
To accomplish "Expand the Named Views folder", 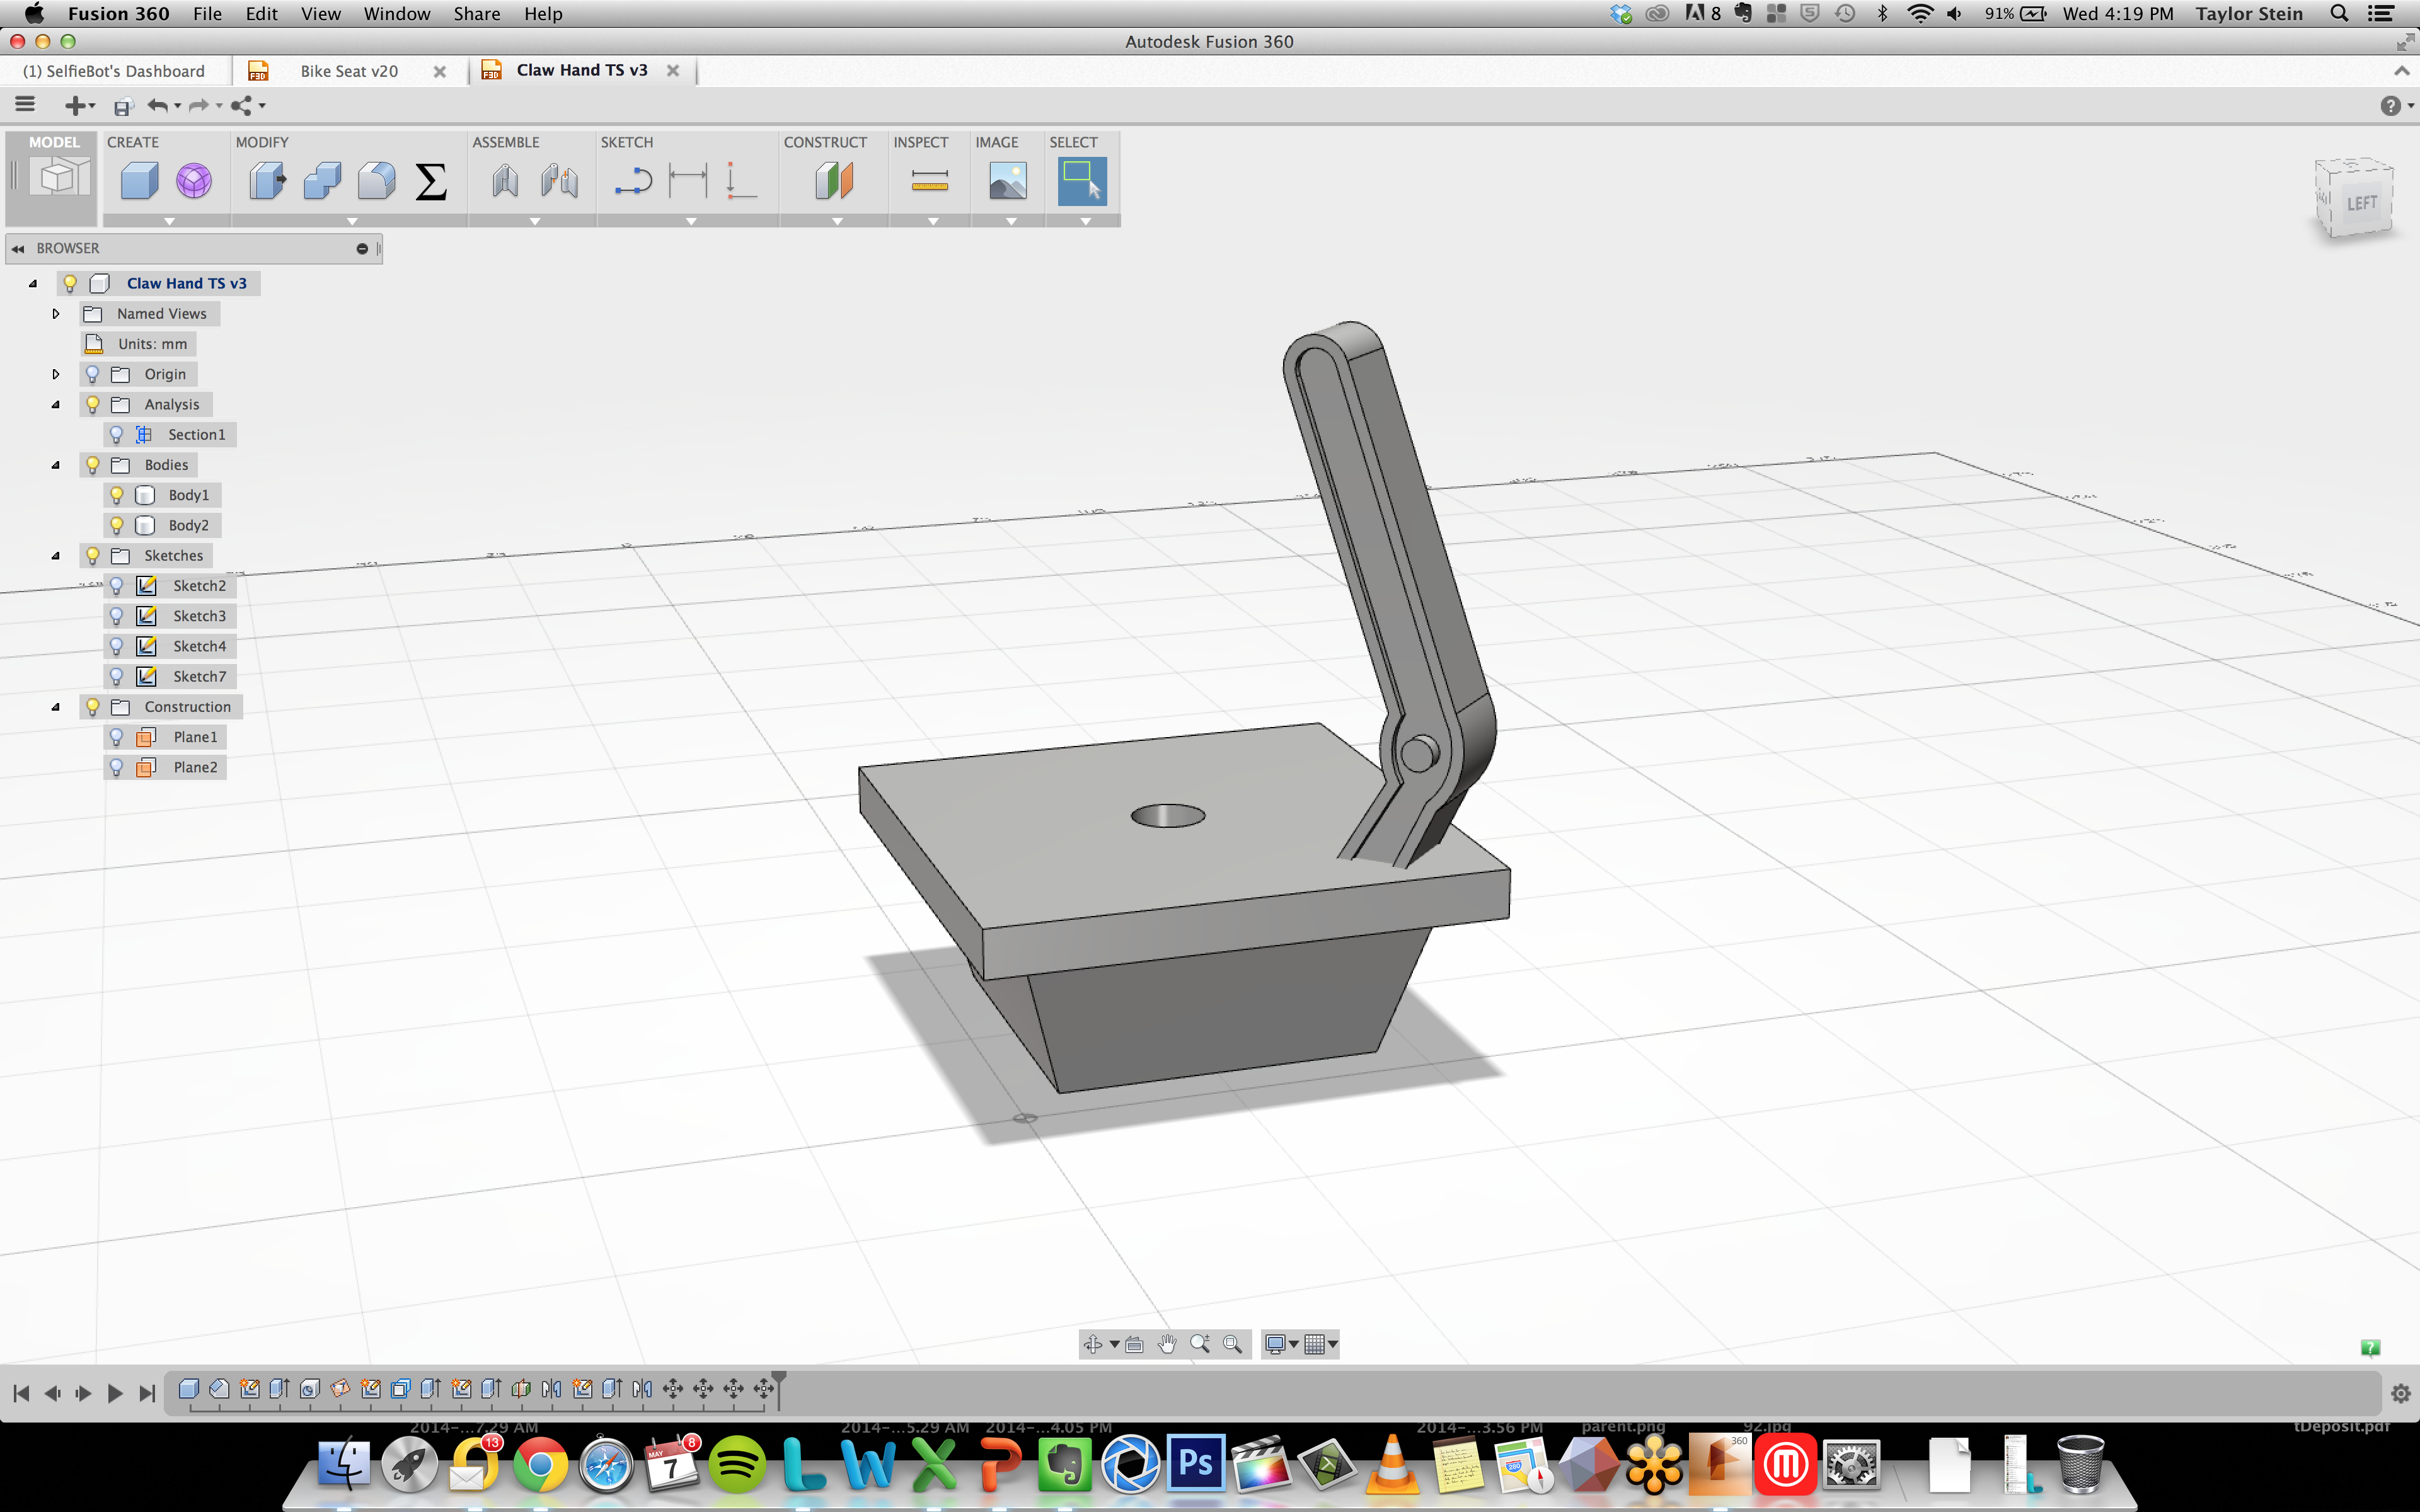I will pos(56,314).
